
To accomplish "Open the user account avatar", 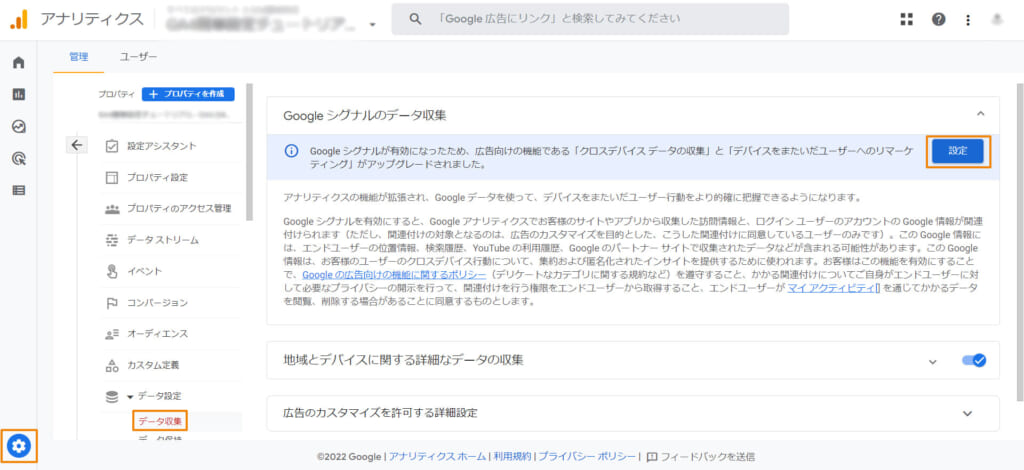I will tap(997, 20).
